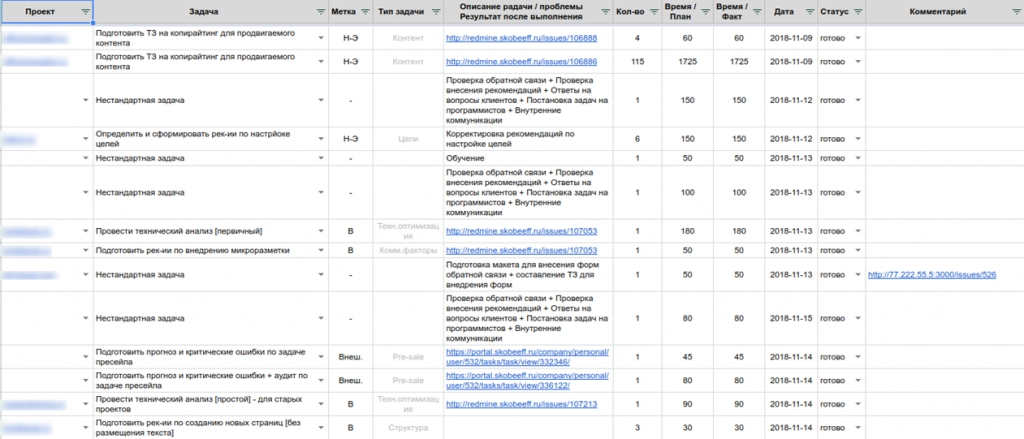Screen dimensions: 1024x439
Task: Open the 77.222.55.5:3000/issues/526 comment link
Action: point(932,275)
